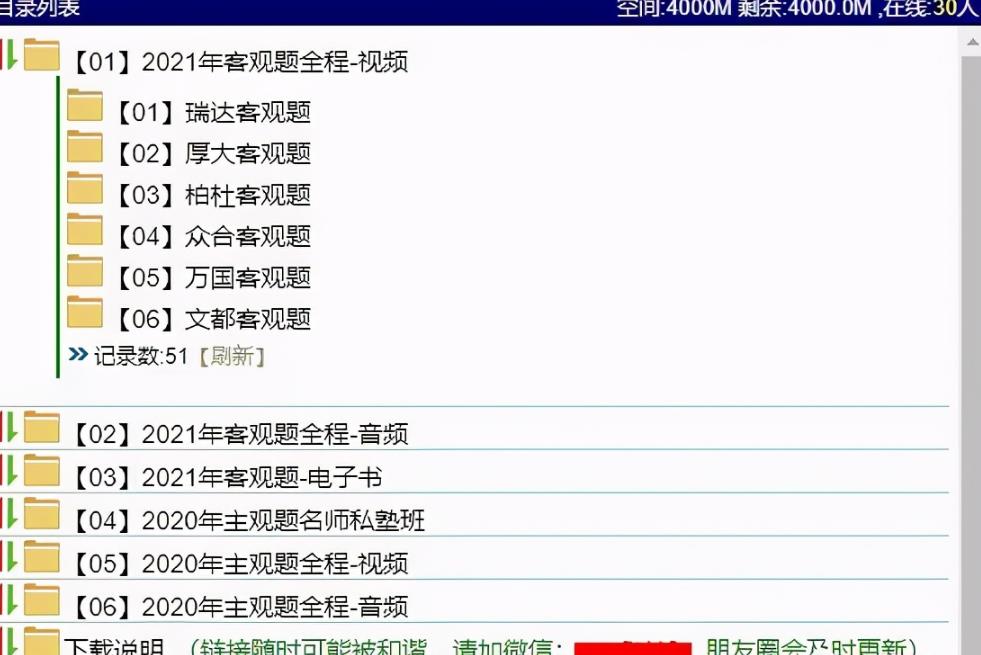Open the 【04】众合客观题 subfolder
This screenshot has height=655, width=981.
213,236
